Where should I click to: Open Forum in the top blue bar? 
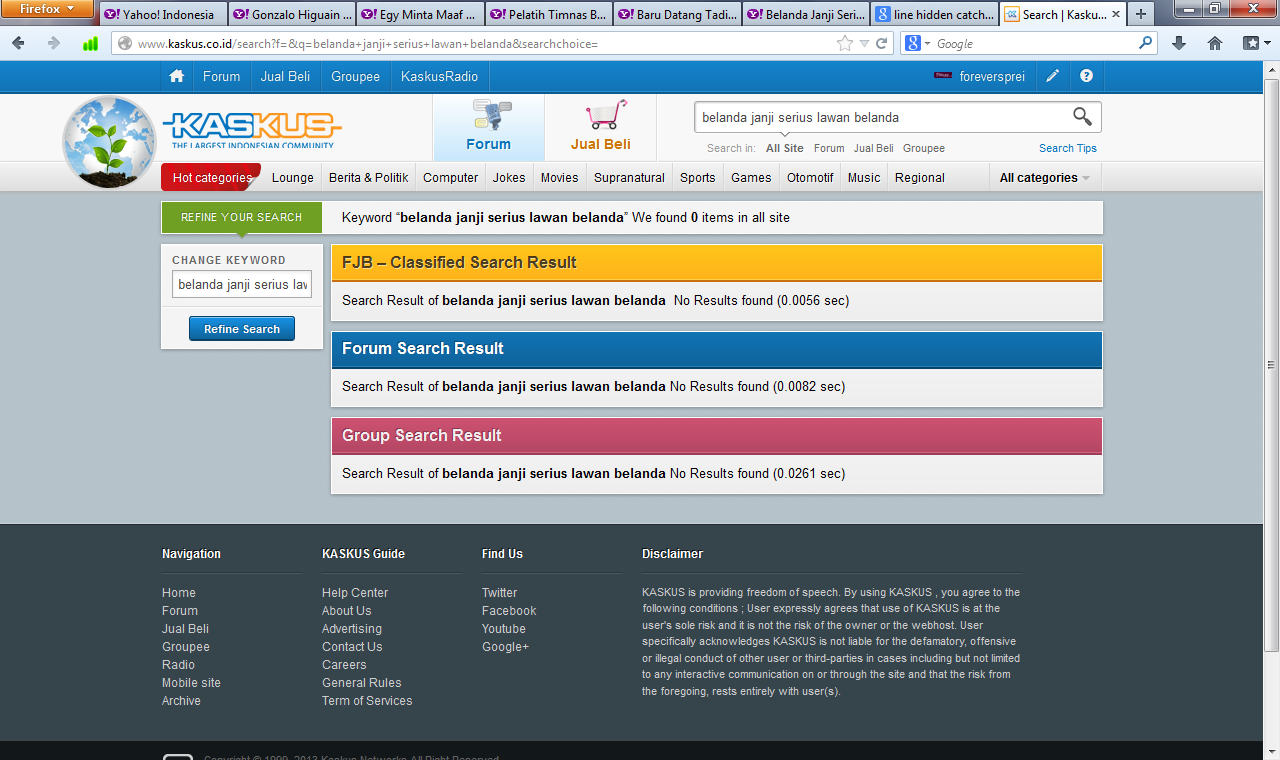221,76
